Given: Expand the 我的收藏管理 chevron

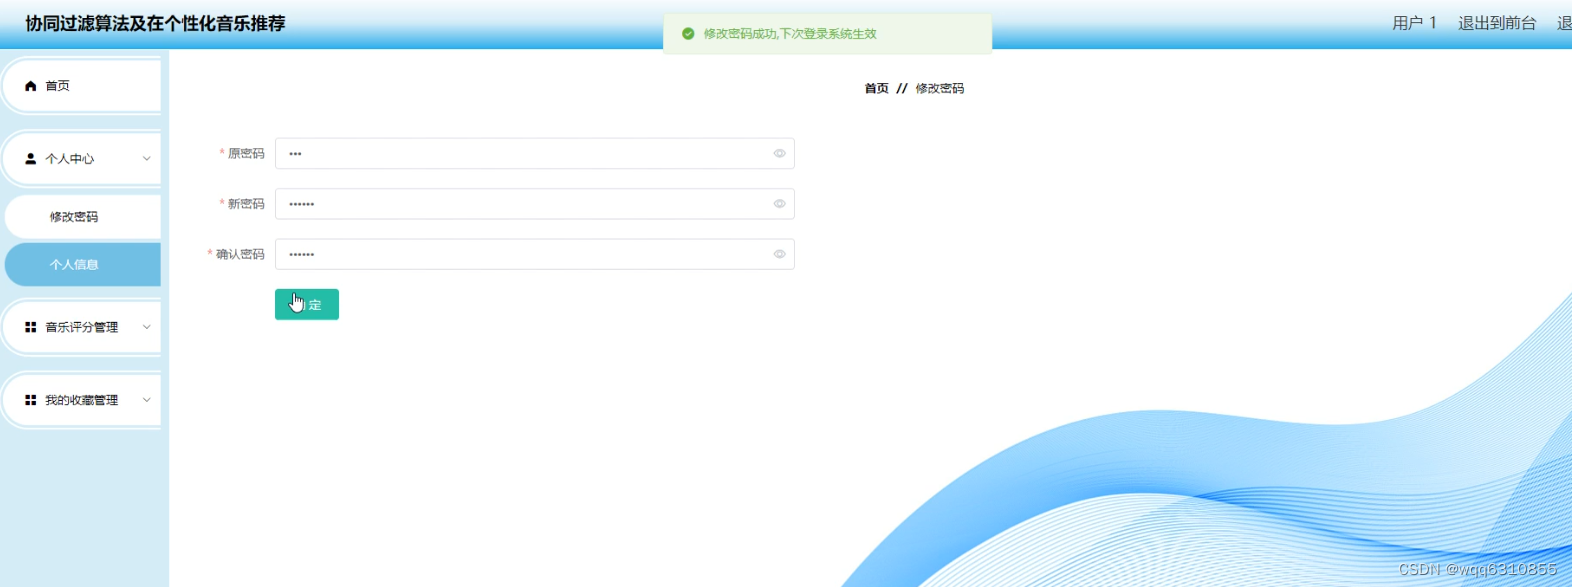Looking at the screenshot, I should (147, 400).
